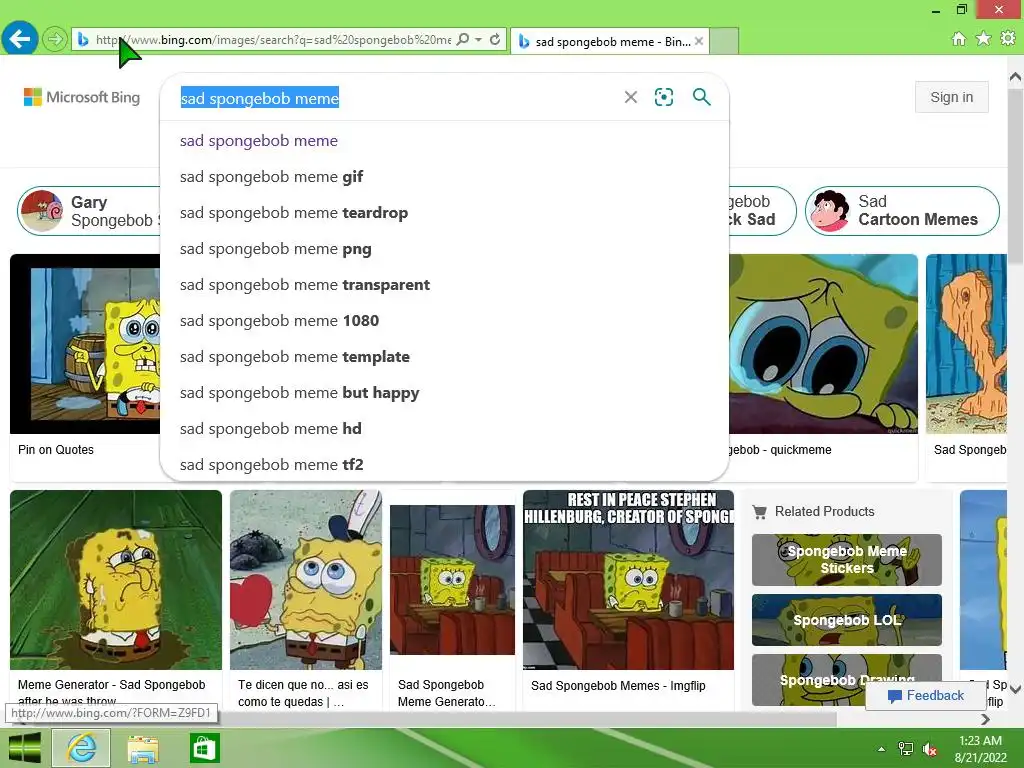Image resolution: width=1024 pixels, height=768 pixels.
Task: Click the address bar search magnifier icon
Action: coord(463,39)
